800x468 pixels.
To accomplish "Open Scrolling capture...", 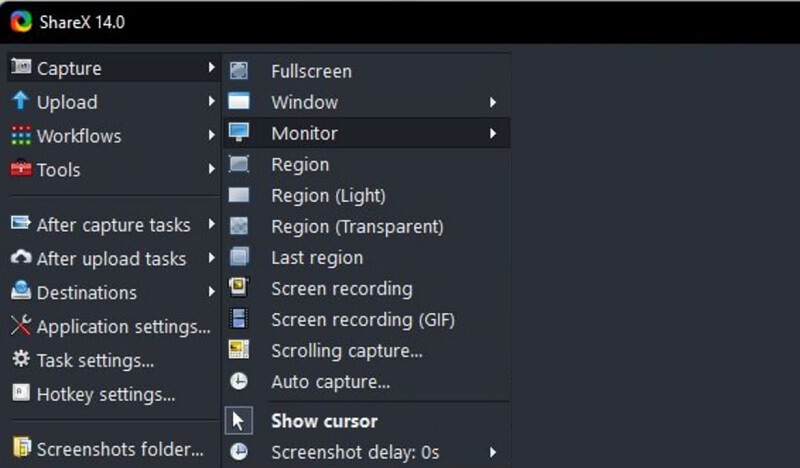I will 366,351.
